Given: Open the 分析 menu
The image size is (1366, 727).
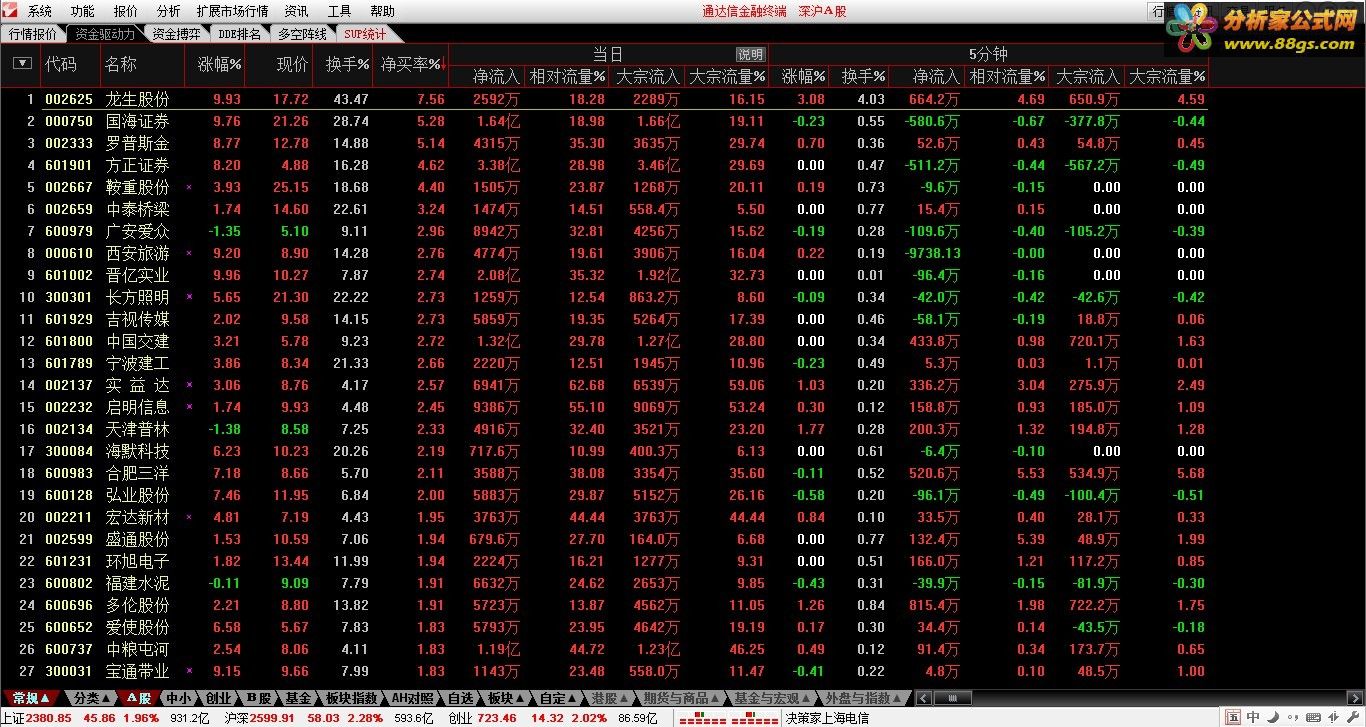Looking at the screenshot, I should pos(169,11).
